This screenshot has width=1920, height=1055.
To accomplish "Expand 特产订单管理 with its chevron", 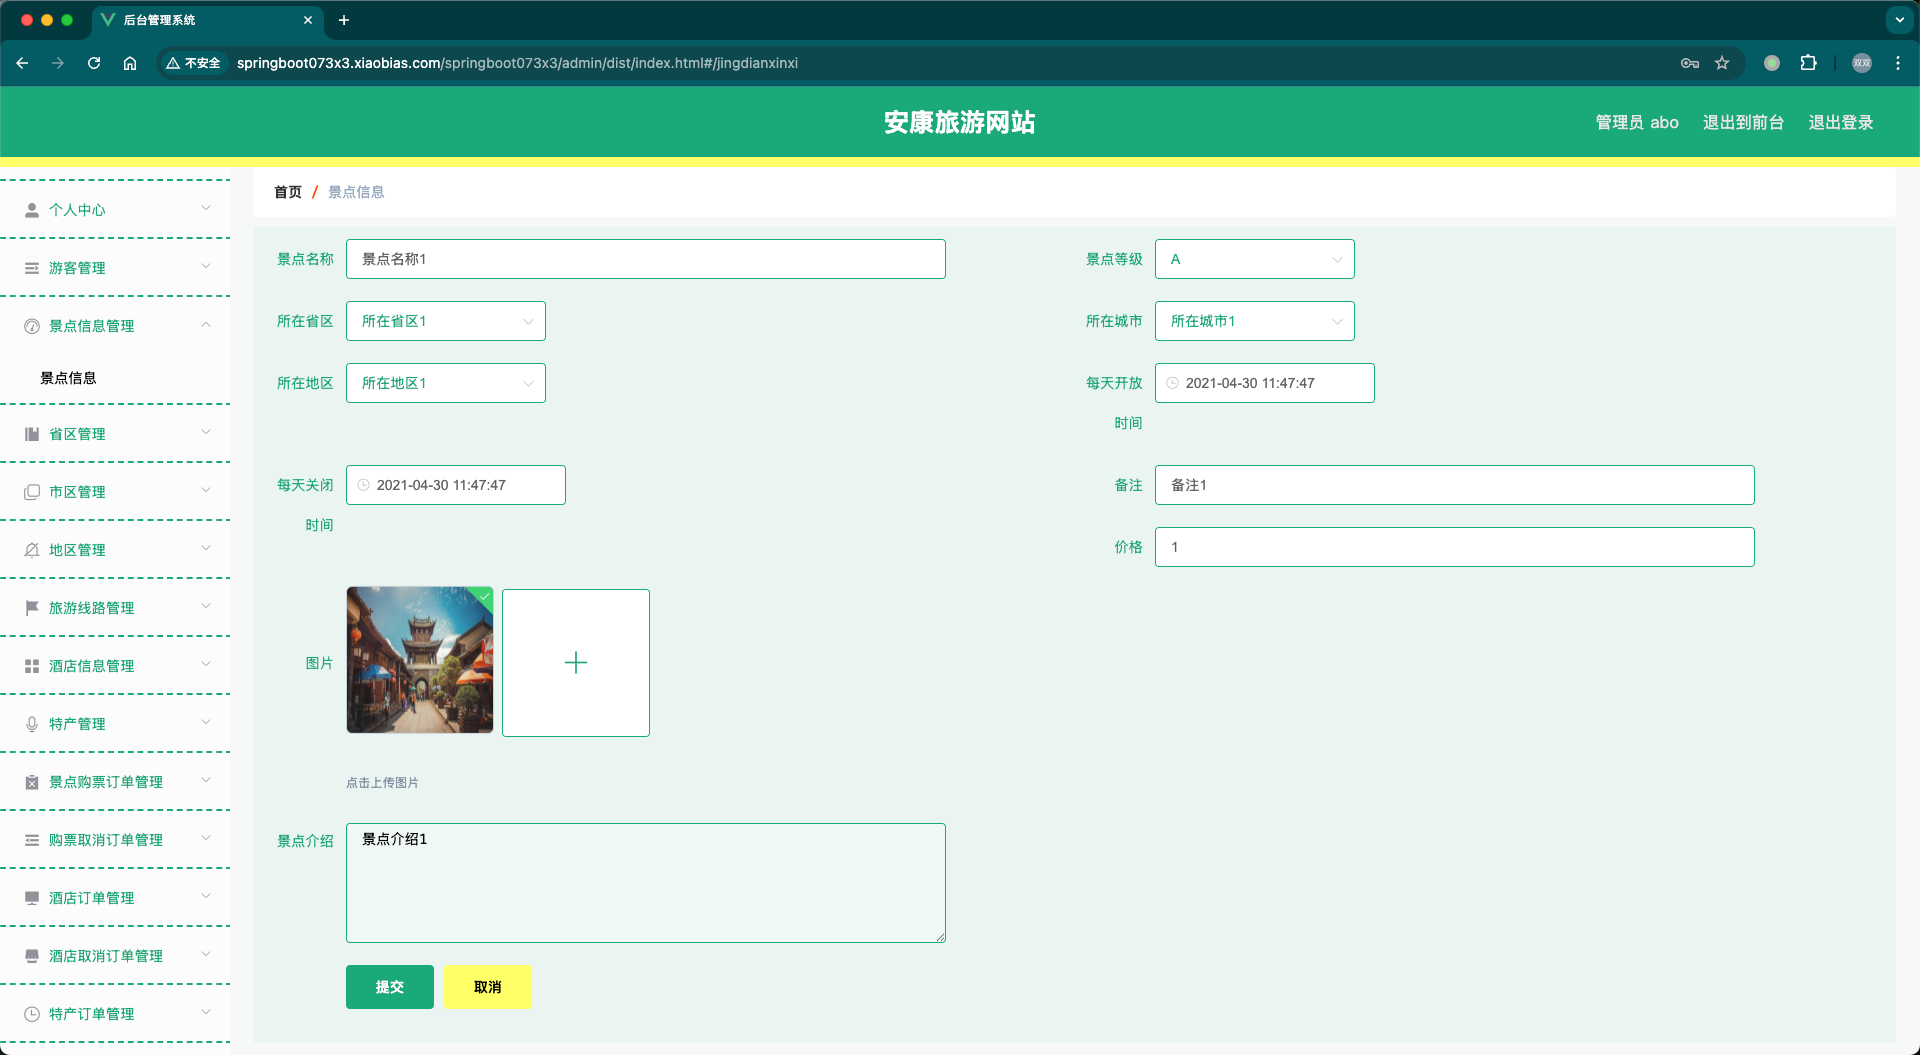I will 206,1012.
